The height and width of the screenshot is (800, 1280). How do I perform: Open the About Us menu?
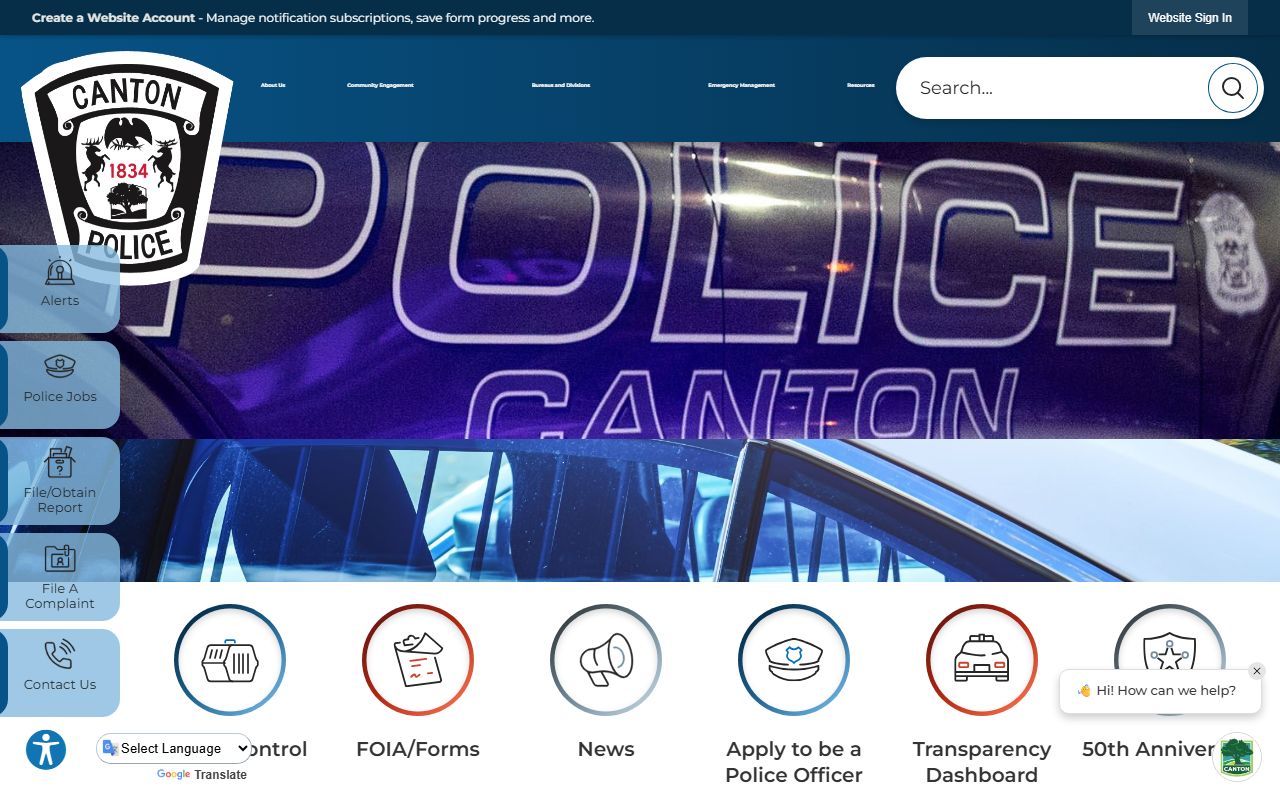(x=273, y=85)
